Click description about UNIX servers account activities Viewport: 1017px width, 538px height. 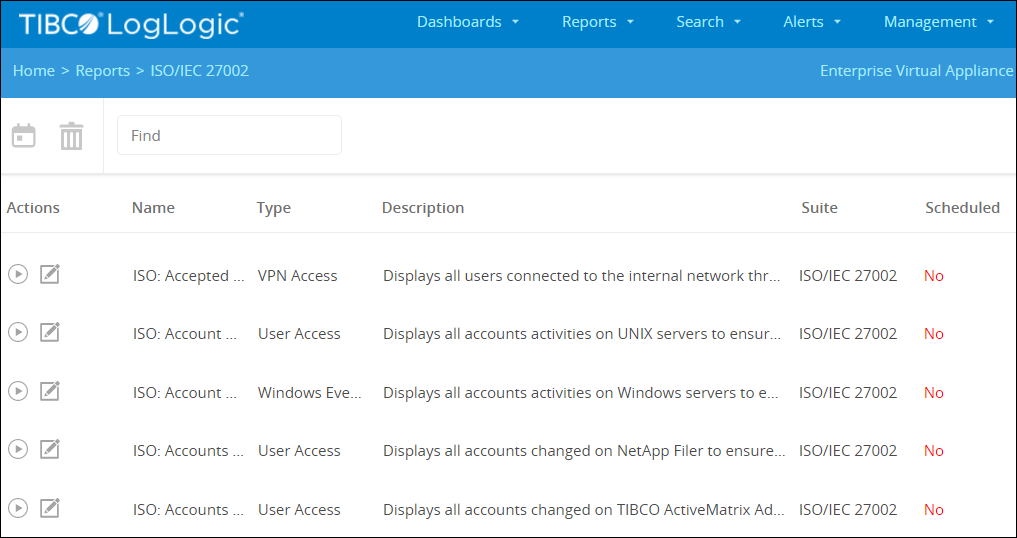[582, 334]
